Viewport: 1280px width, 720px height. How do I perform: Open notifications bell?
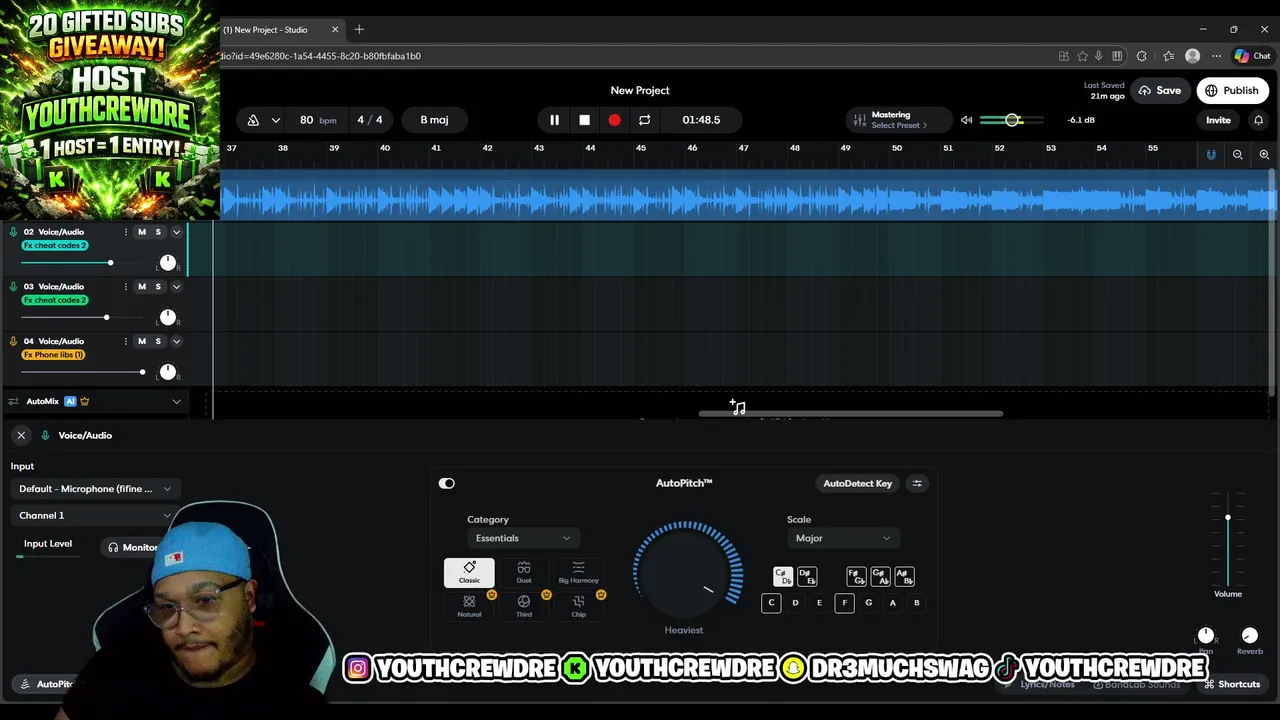[x=1258, y=120]
